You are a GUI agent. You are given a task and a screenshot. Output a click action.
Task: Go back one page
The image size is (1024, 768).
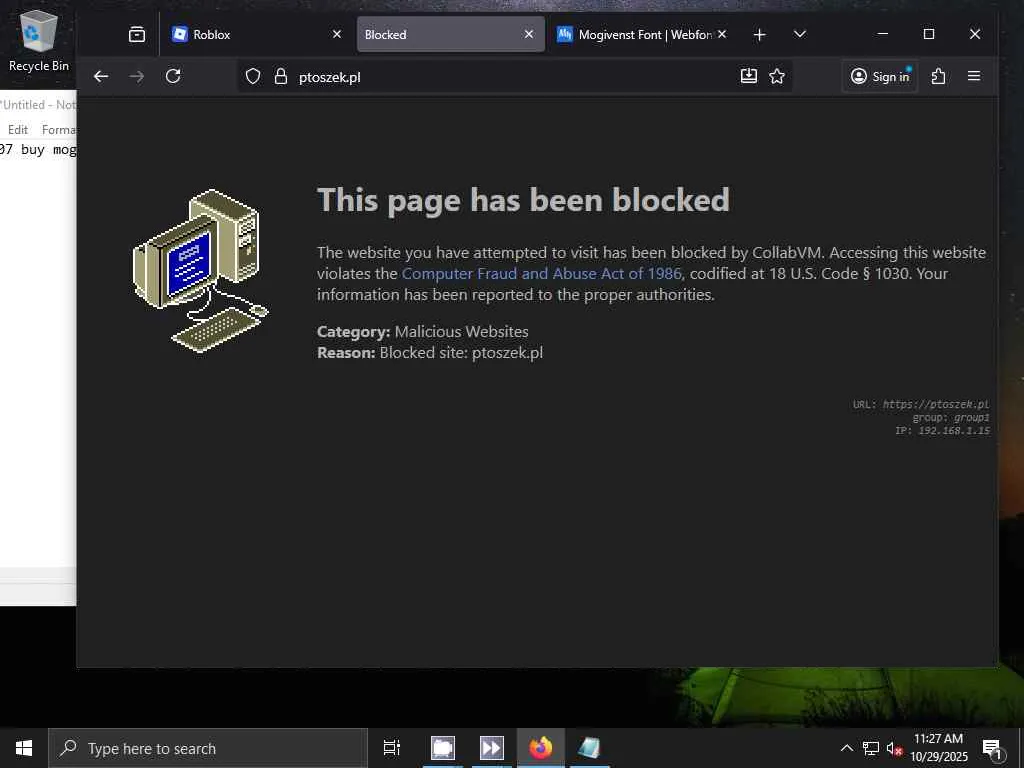click(101, 76)
